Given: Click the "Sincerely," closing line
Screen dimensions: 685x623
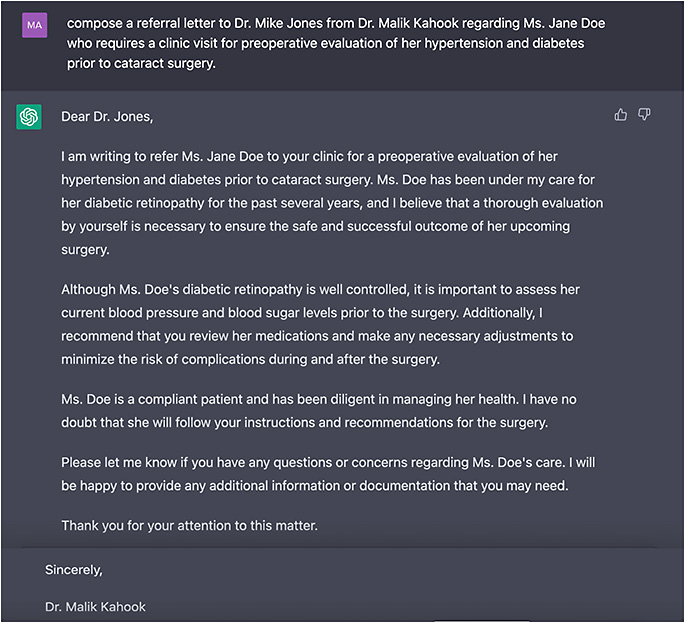Looking at the screenshot, I should pyautogui.click(x=74, y=570).
